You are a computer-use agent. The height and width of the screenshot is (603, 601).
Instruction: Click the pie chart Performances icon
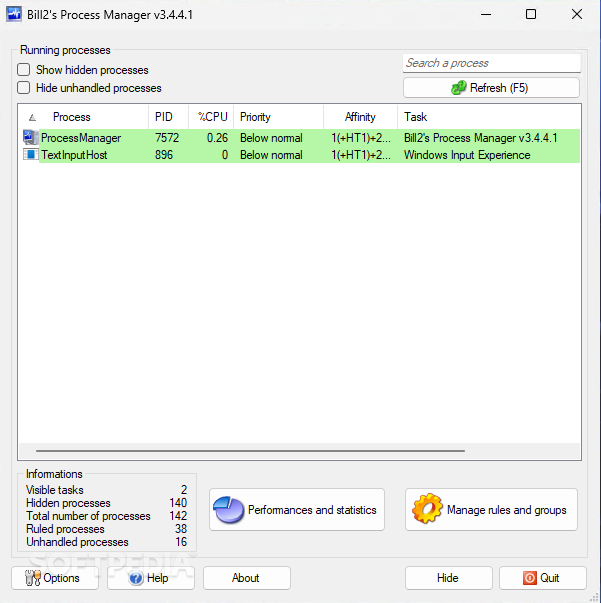(x=228, y=510)
